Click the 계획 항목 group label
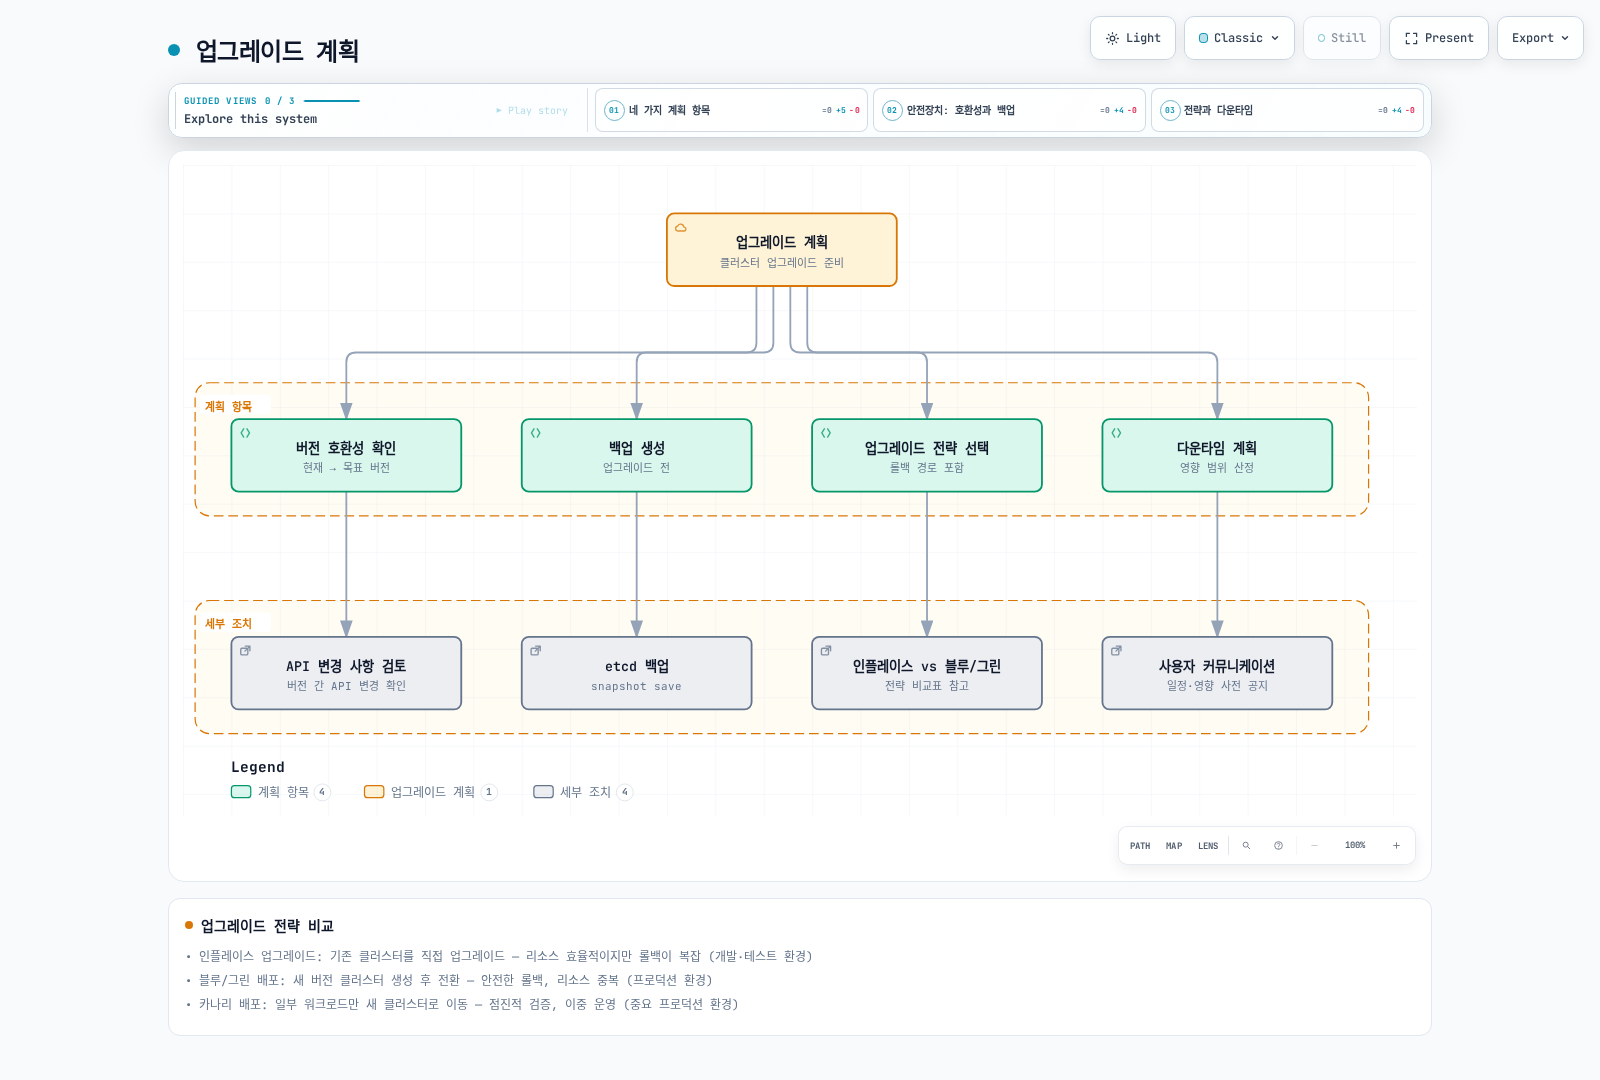 coord(228,406)
